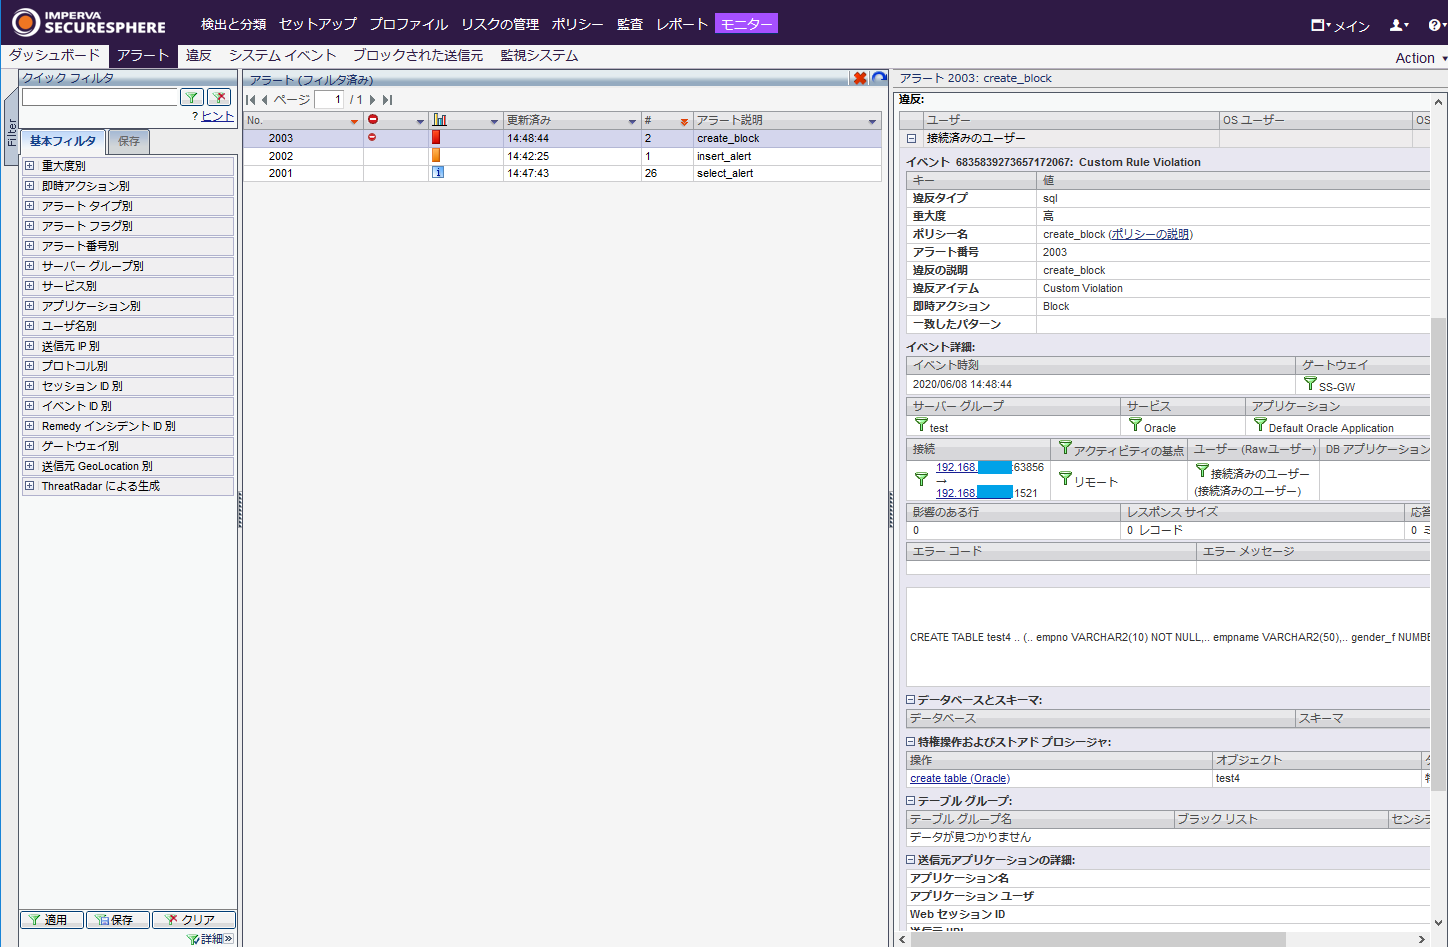This screenshot has width=1448, height=947.
Task: Expand the 即時アクション別 filter group
Action: click(x=30, y=186)
